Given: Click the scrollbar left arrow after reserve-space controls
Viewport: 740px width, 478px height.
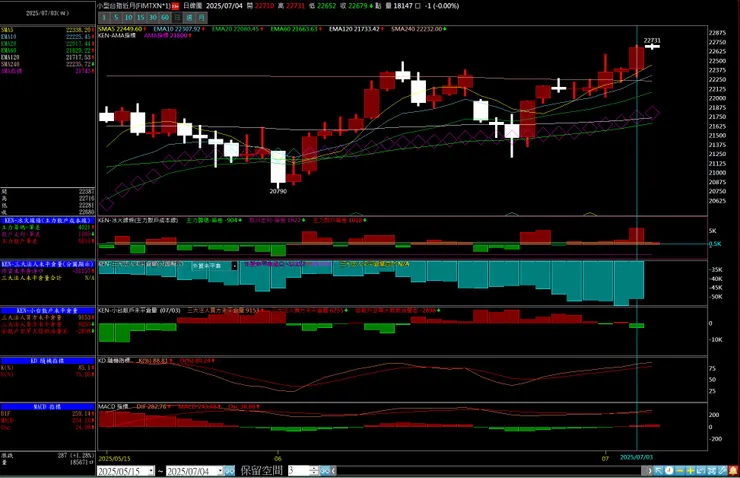Looking at the screenshot, I should coord(333,471).
